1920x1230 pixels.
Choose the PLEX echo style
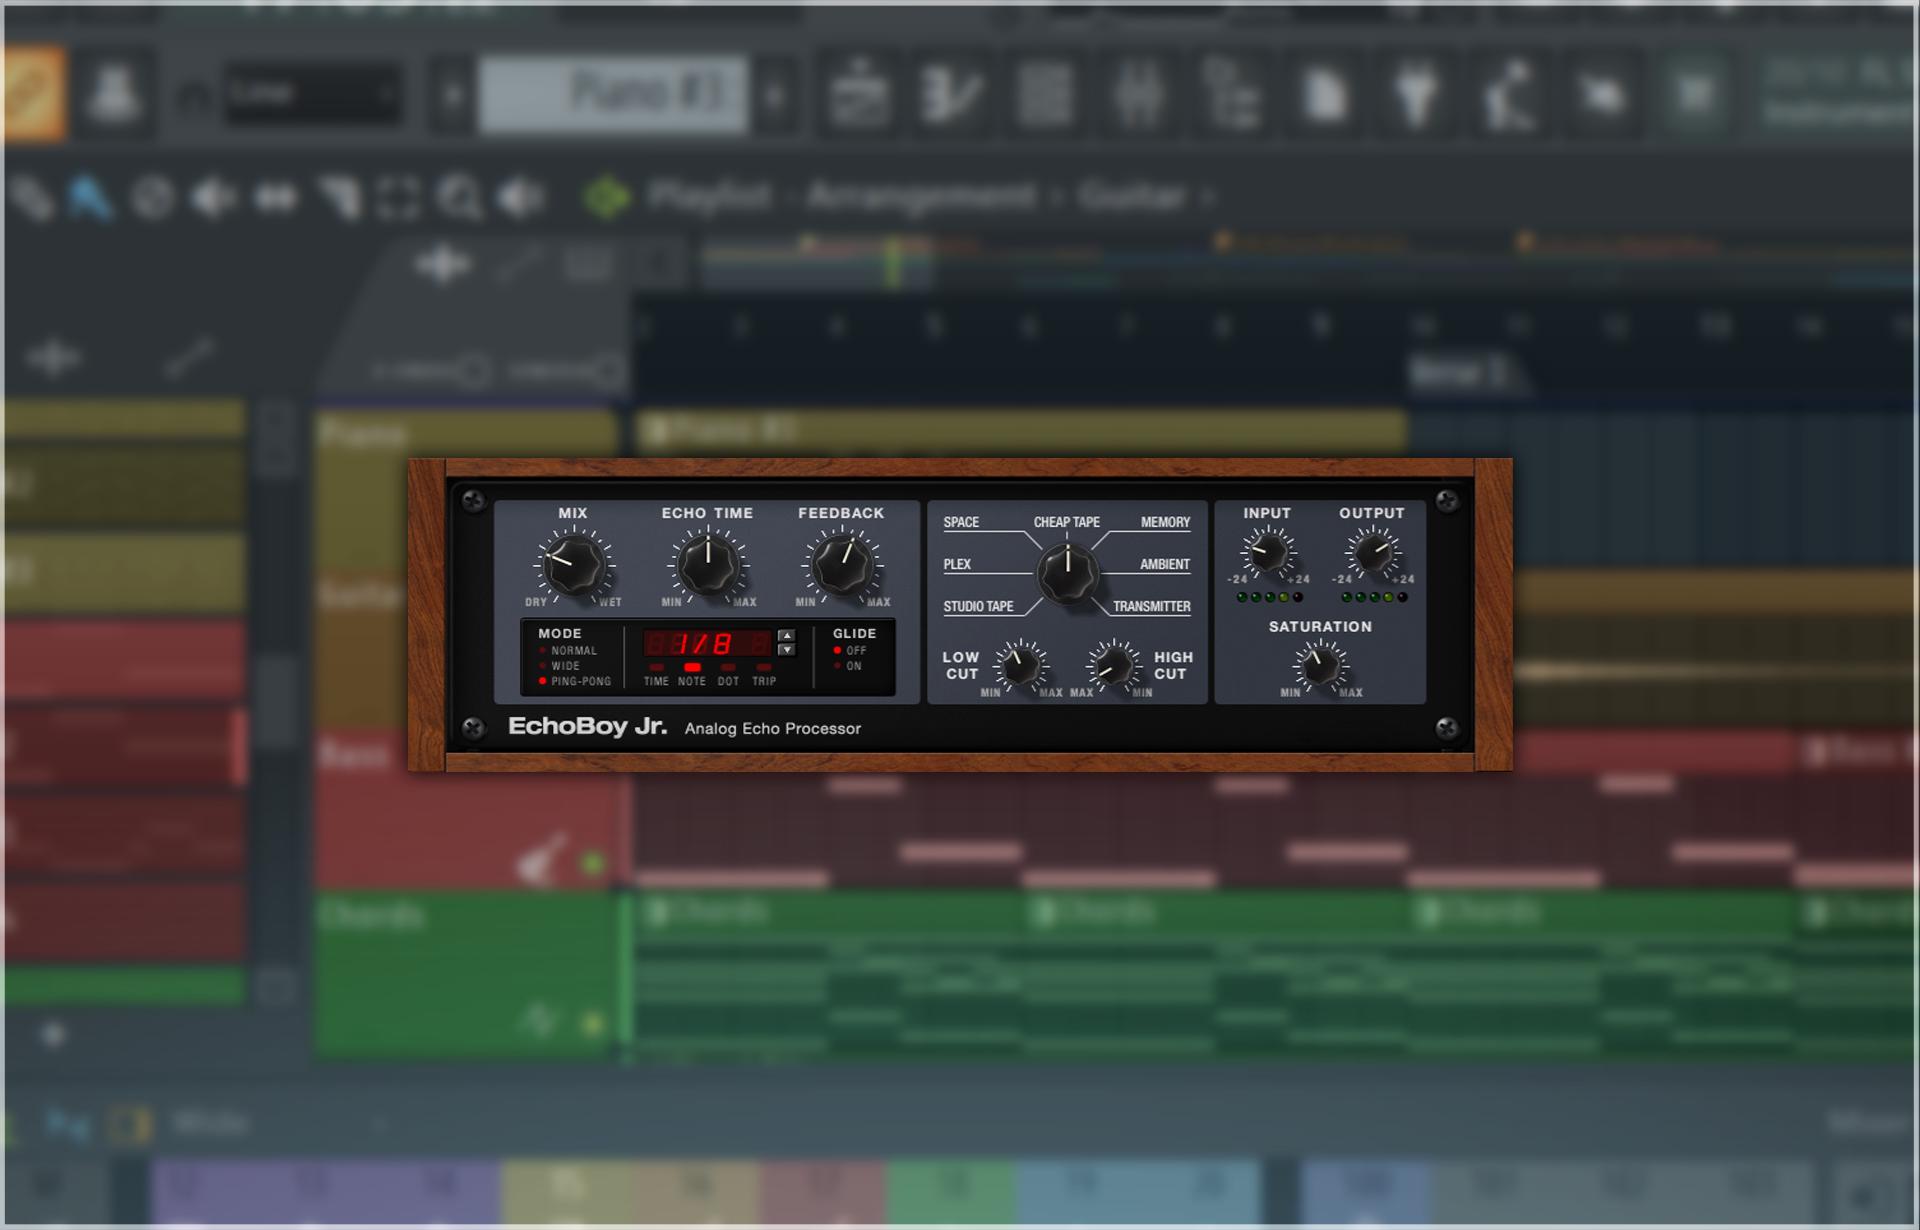click(x=957, y=564)
